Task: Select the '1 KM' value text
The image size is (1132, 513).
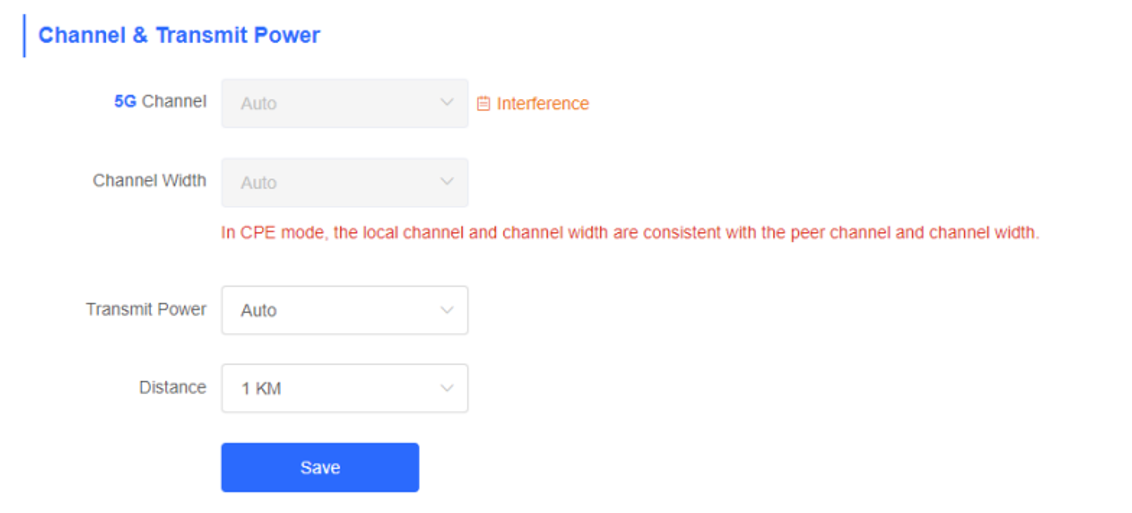Action: [261, 389]
